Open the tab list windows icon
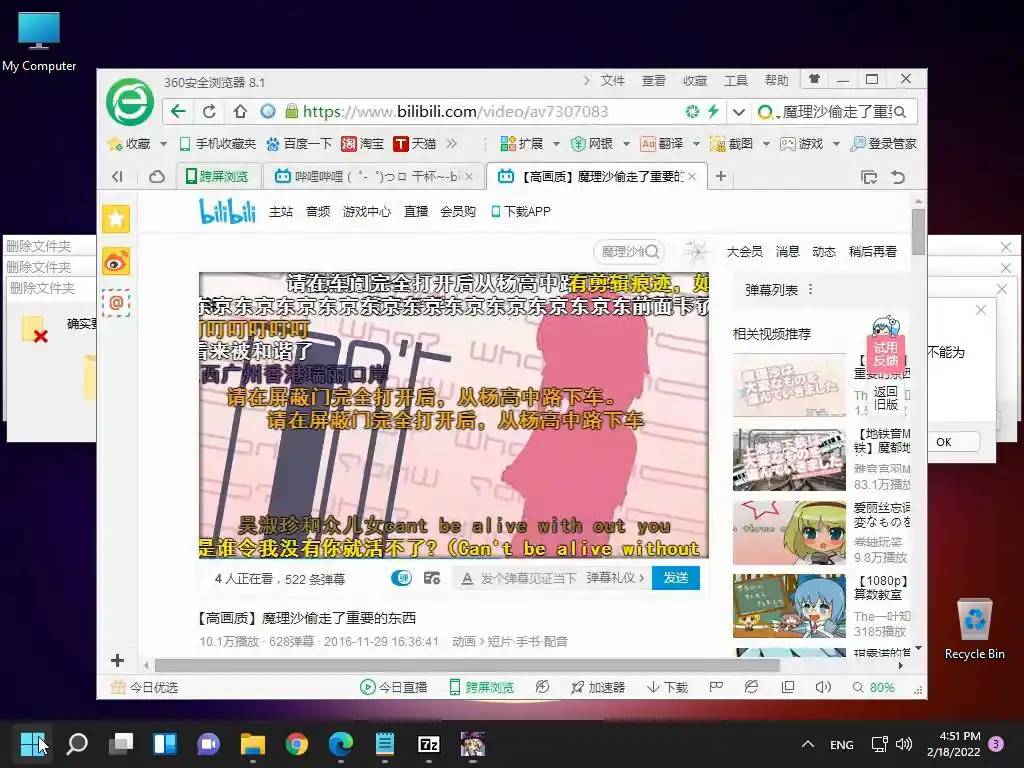The height and width of the screenshot is (768, 1024). click(869, 177)
